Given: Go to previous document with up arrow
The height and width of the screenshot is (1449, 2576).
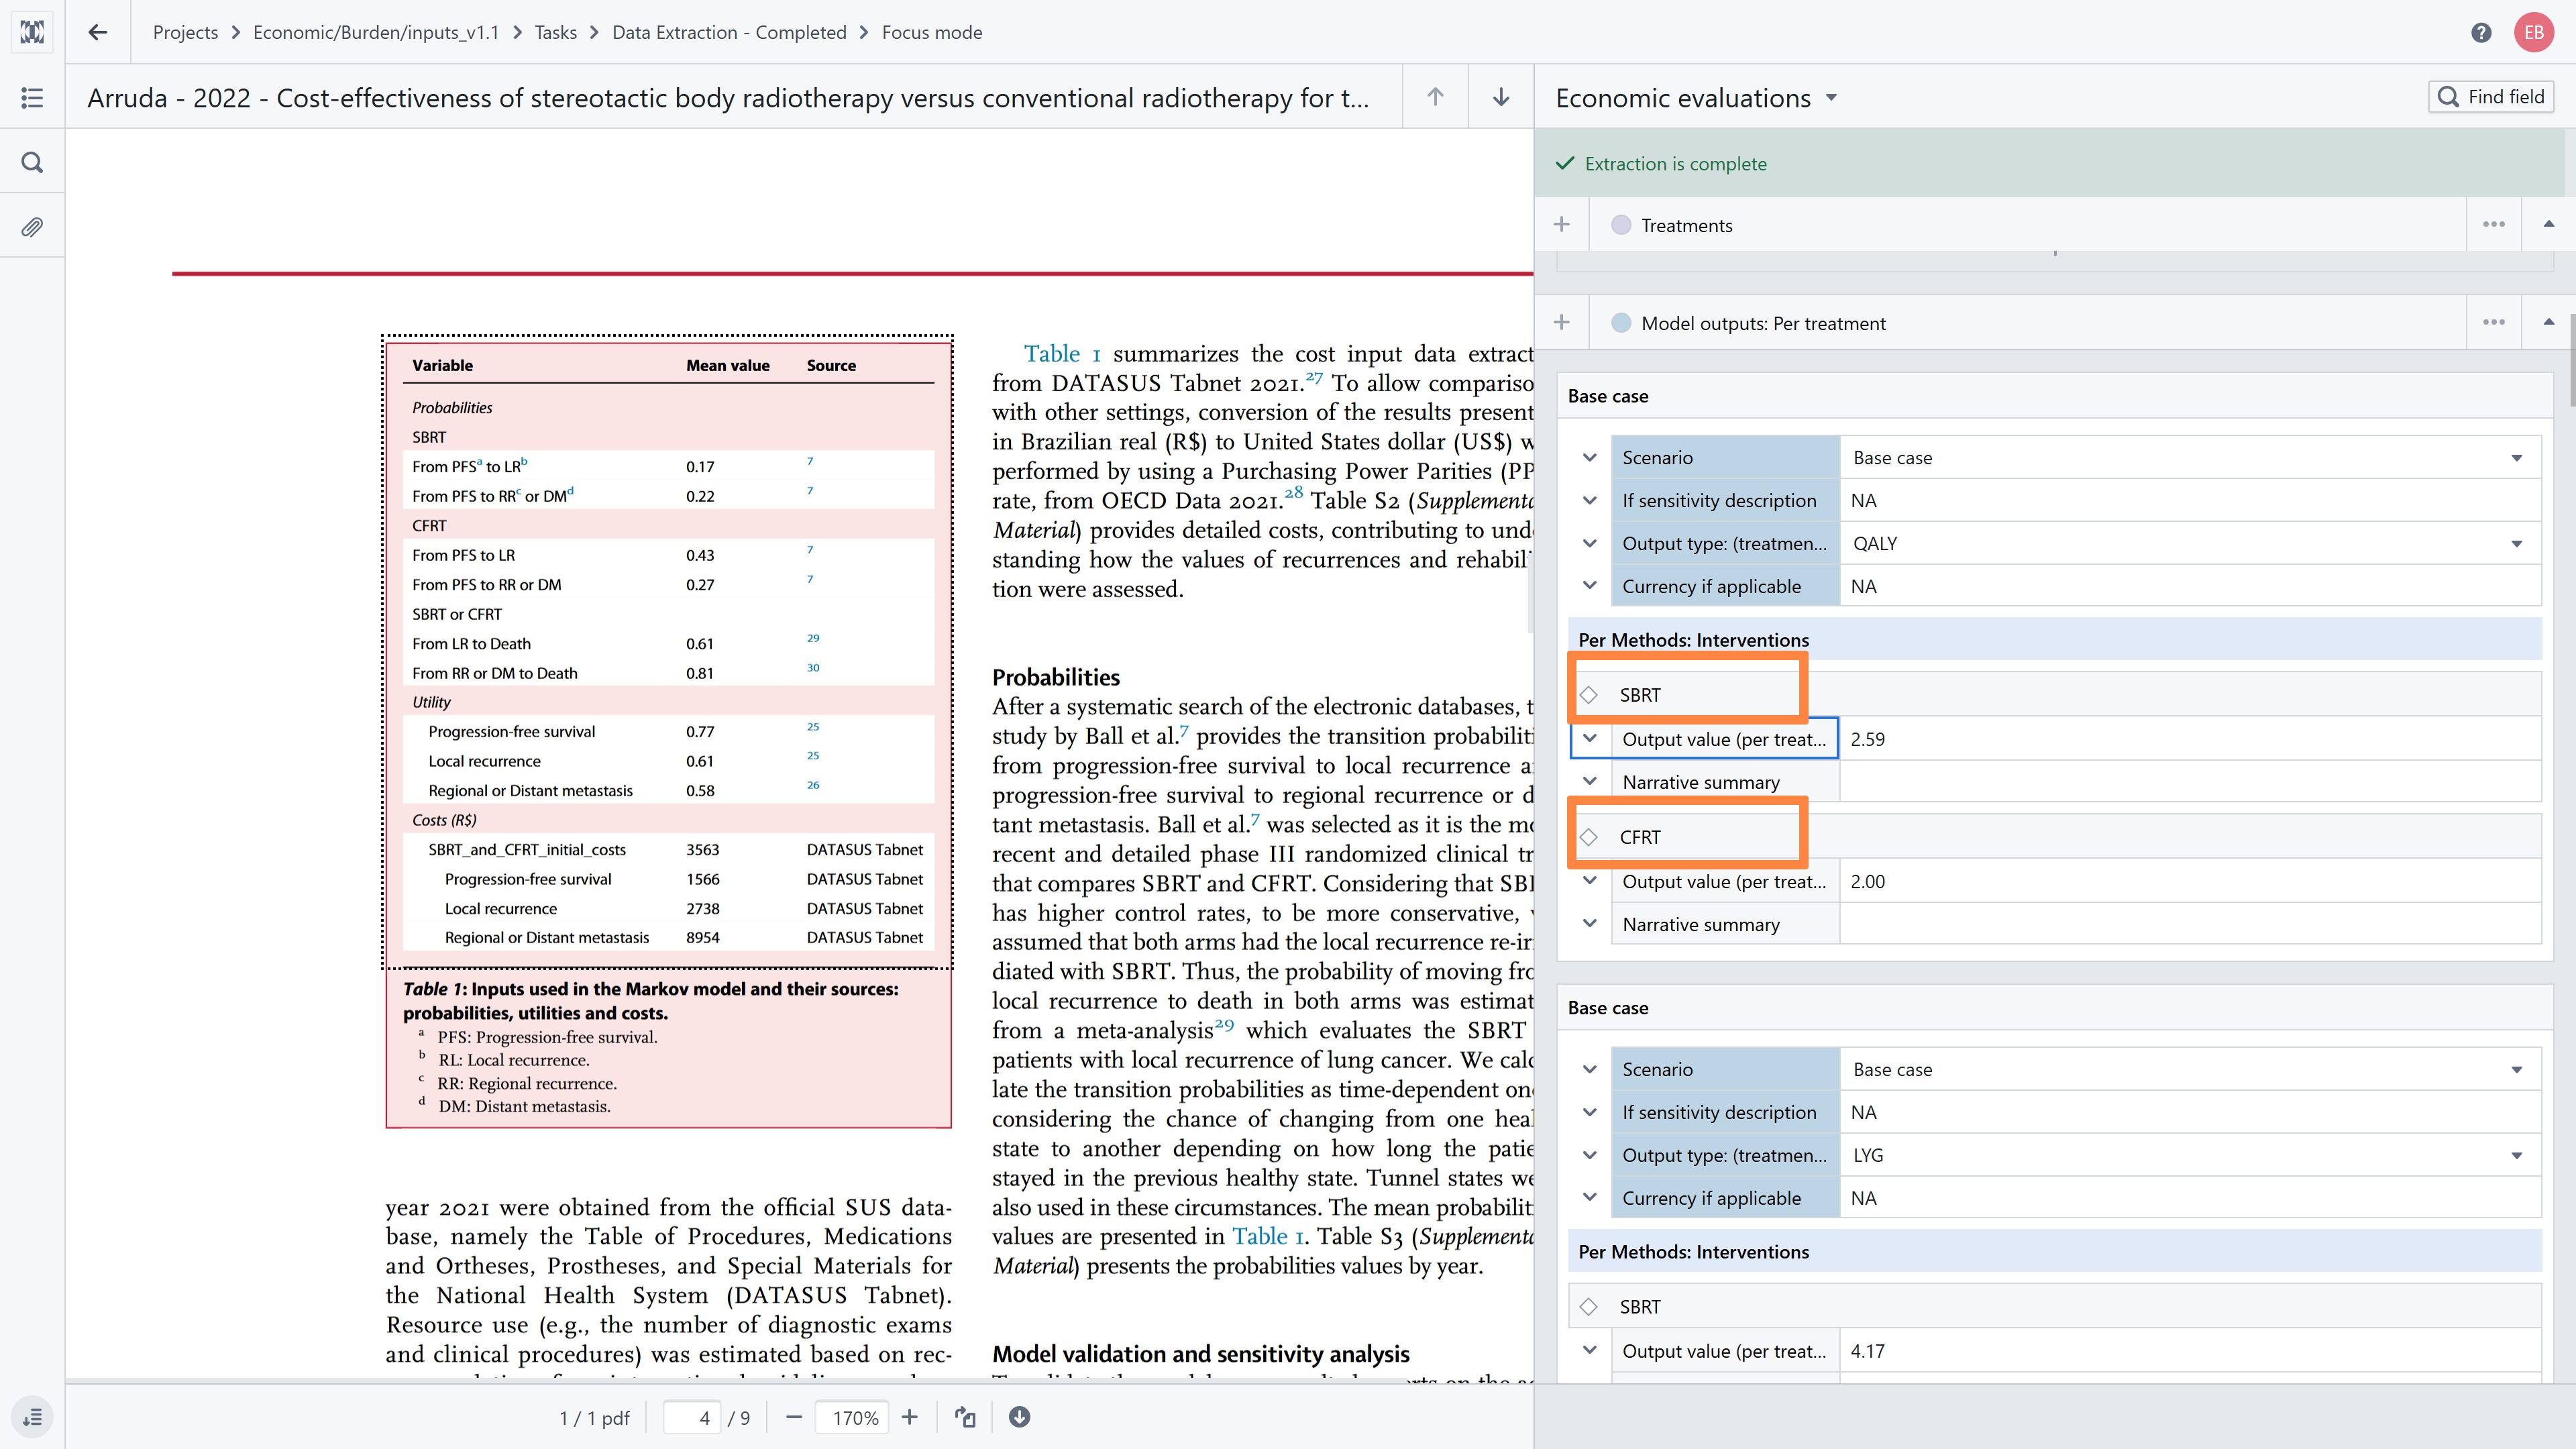Looking at the screenshot, I should point(1435,97).
